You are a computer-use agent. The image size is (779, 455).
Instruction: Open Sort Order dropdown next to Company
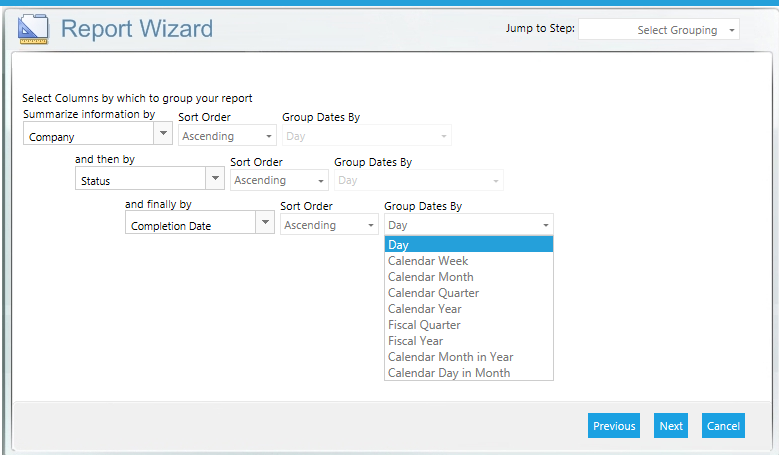point(227,136)
